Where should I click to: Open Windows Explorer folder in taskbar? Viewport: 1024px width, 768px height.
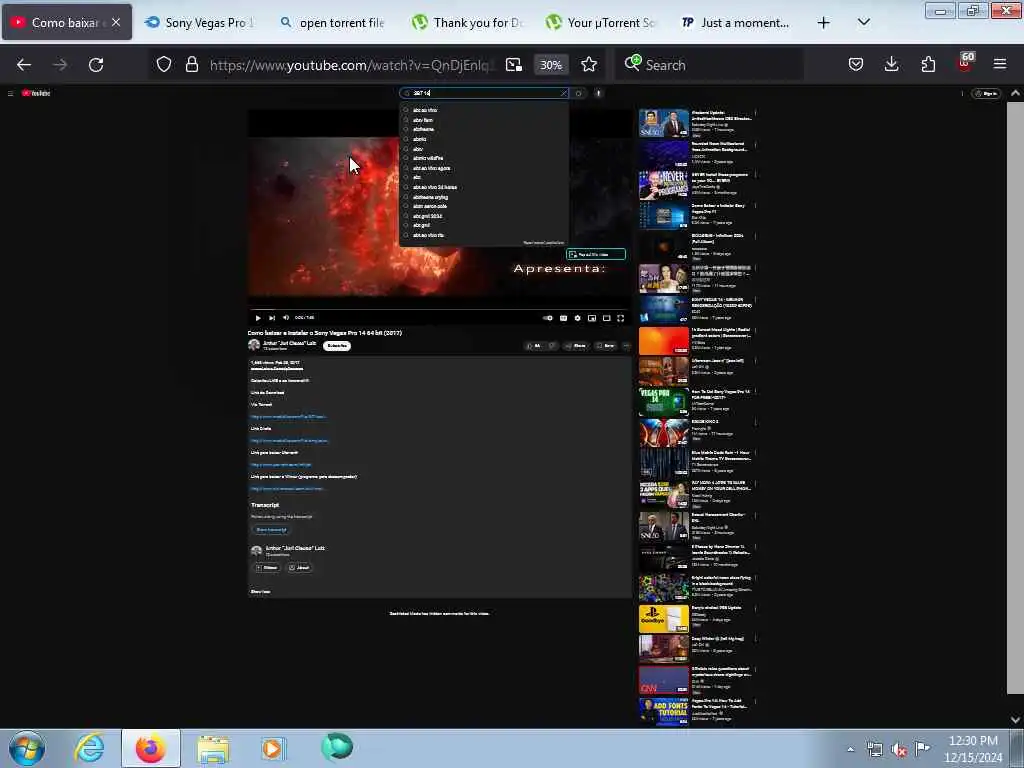(213, 748)
